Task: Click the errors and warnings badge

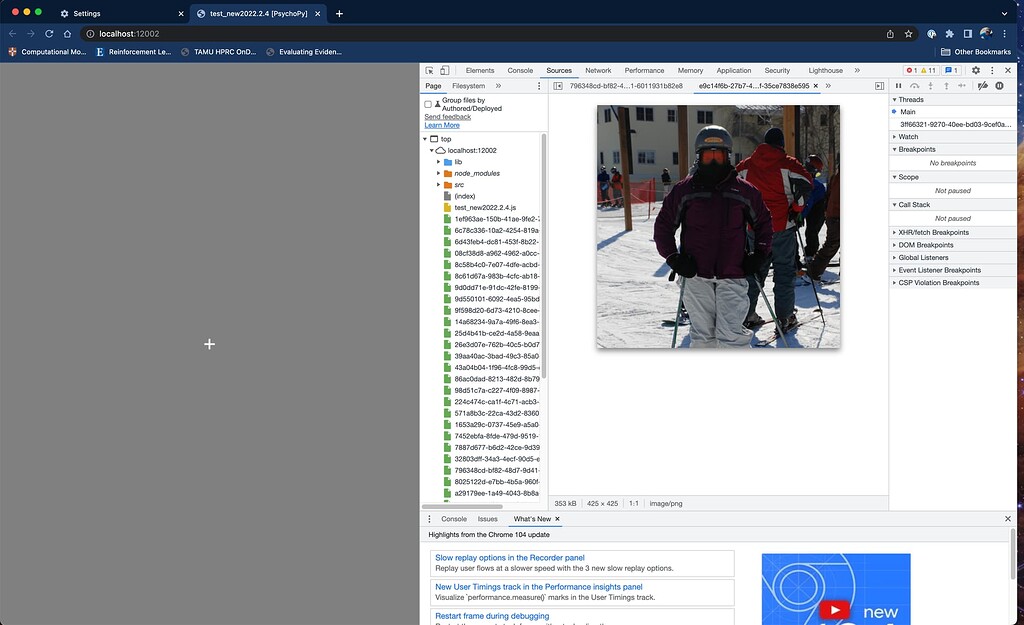Action: pyautogui.click(x=922, y=70)
